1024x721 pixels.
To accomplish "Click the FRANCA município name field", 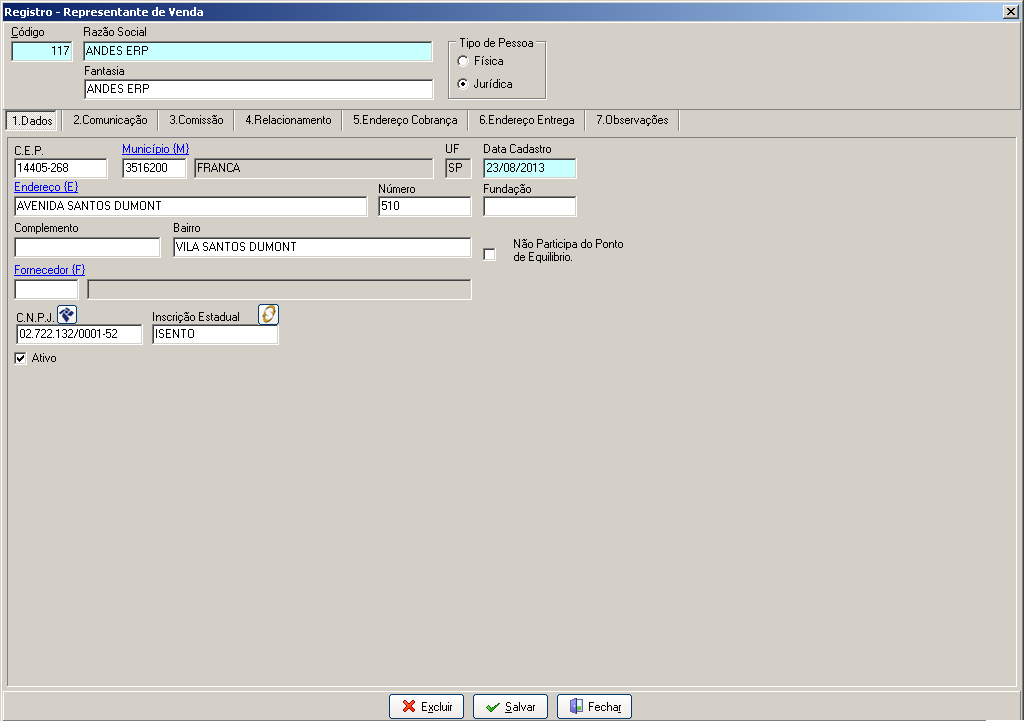I will [x=313, y=168].
